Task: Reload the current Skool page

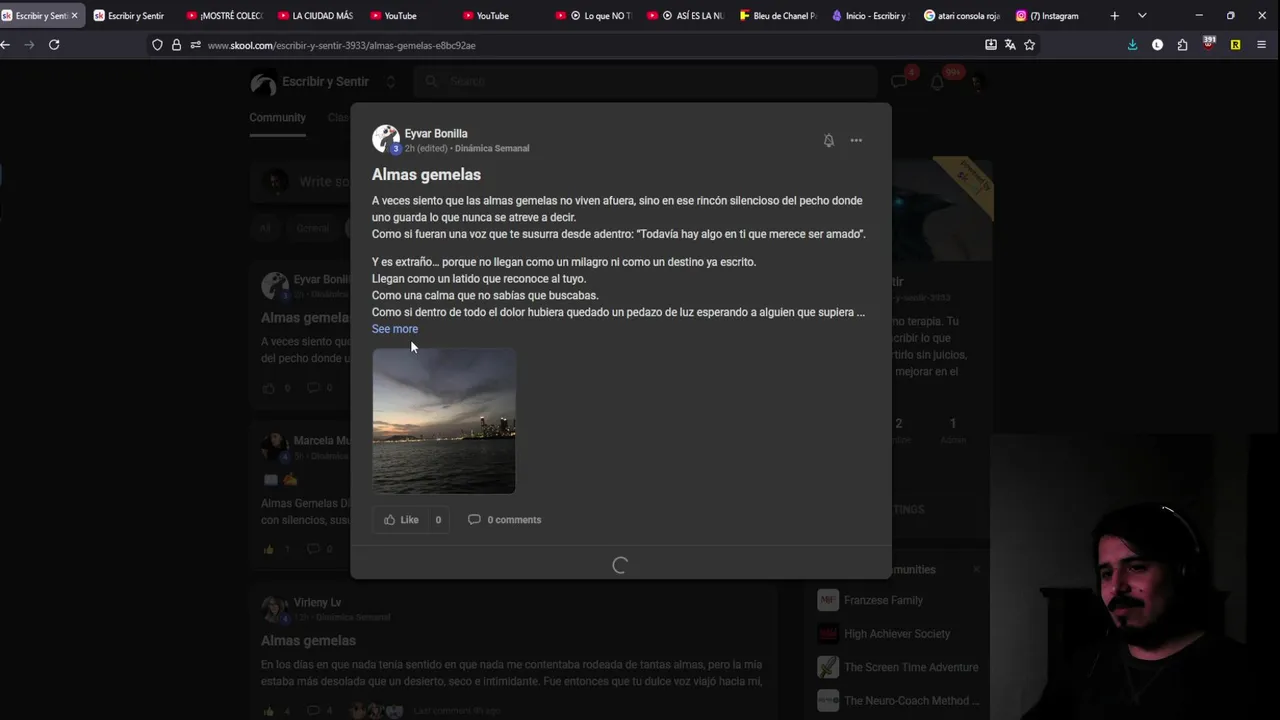Action: pos(54,45)
